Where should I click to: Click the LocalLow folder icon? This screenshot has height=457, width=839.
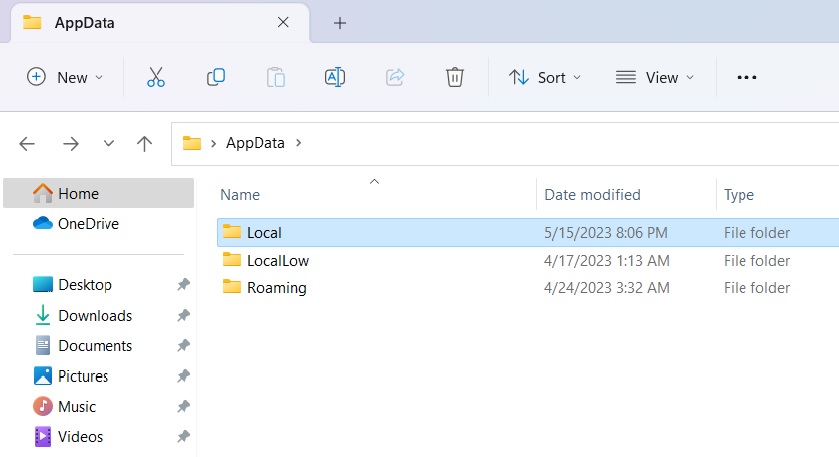pyautogui.click(x=232, y=259)
